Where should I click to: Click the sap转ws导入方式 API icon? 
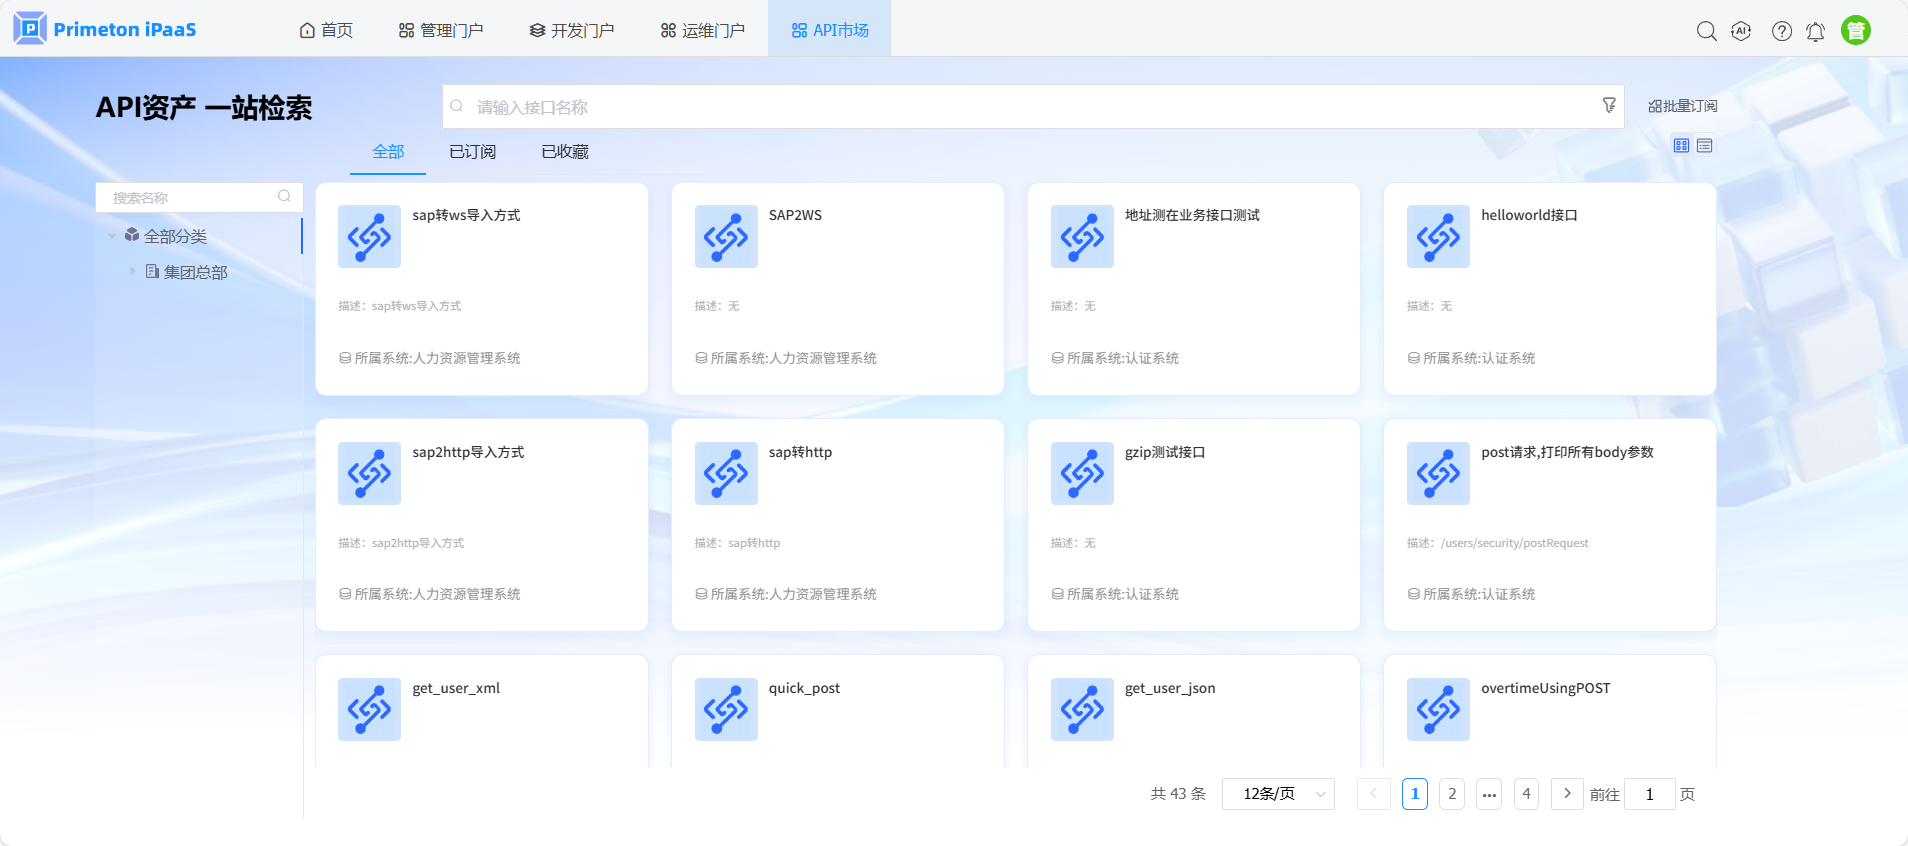369,237
